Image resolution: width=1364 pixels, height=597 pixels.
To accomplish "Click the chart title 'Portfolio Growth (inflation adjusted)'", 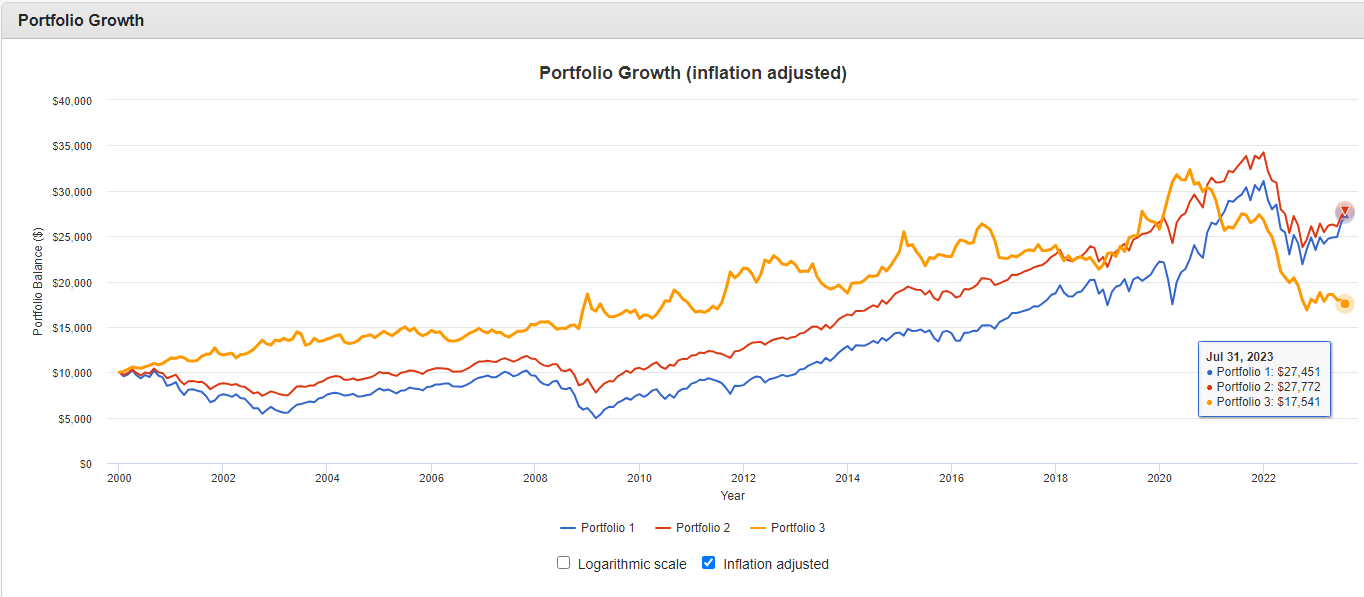I will [x=692, y=73].
